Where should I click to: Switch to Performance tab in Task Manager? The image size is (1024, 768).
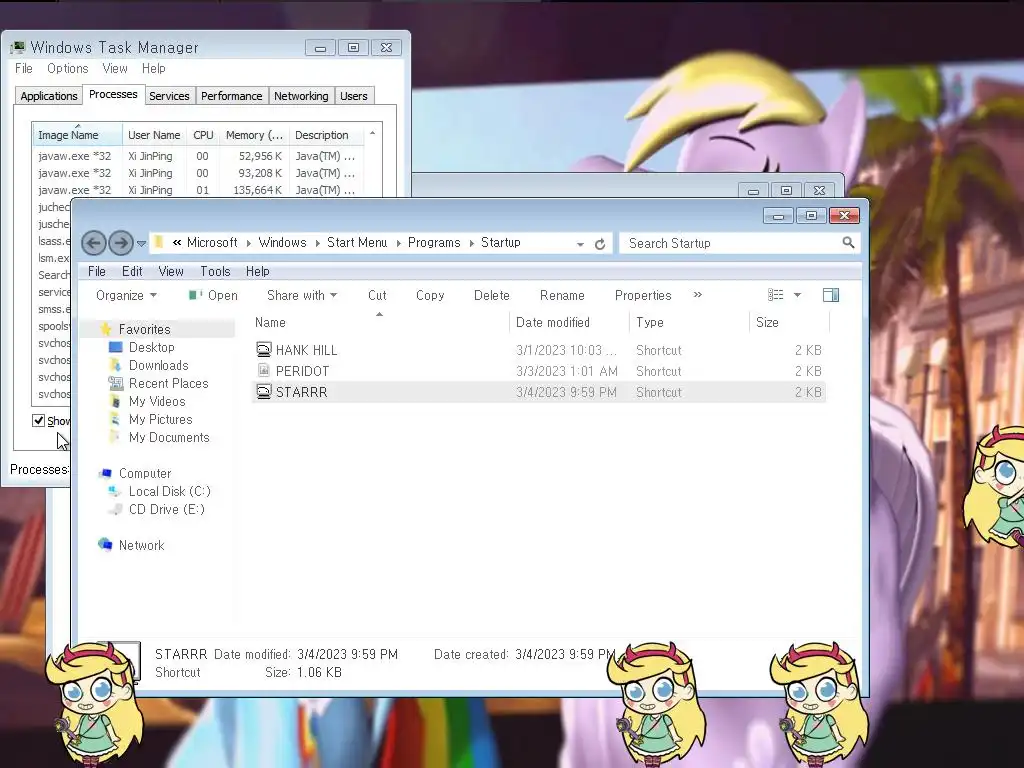click(231, 96)
